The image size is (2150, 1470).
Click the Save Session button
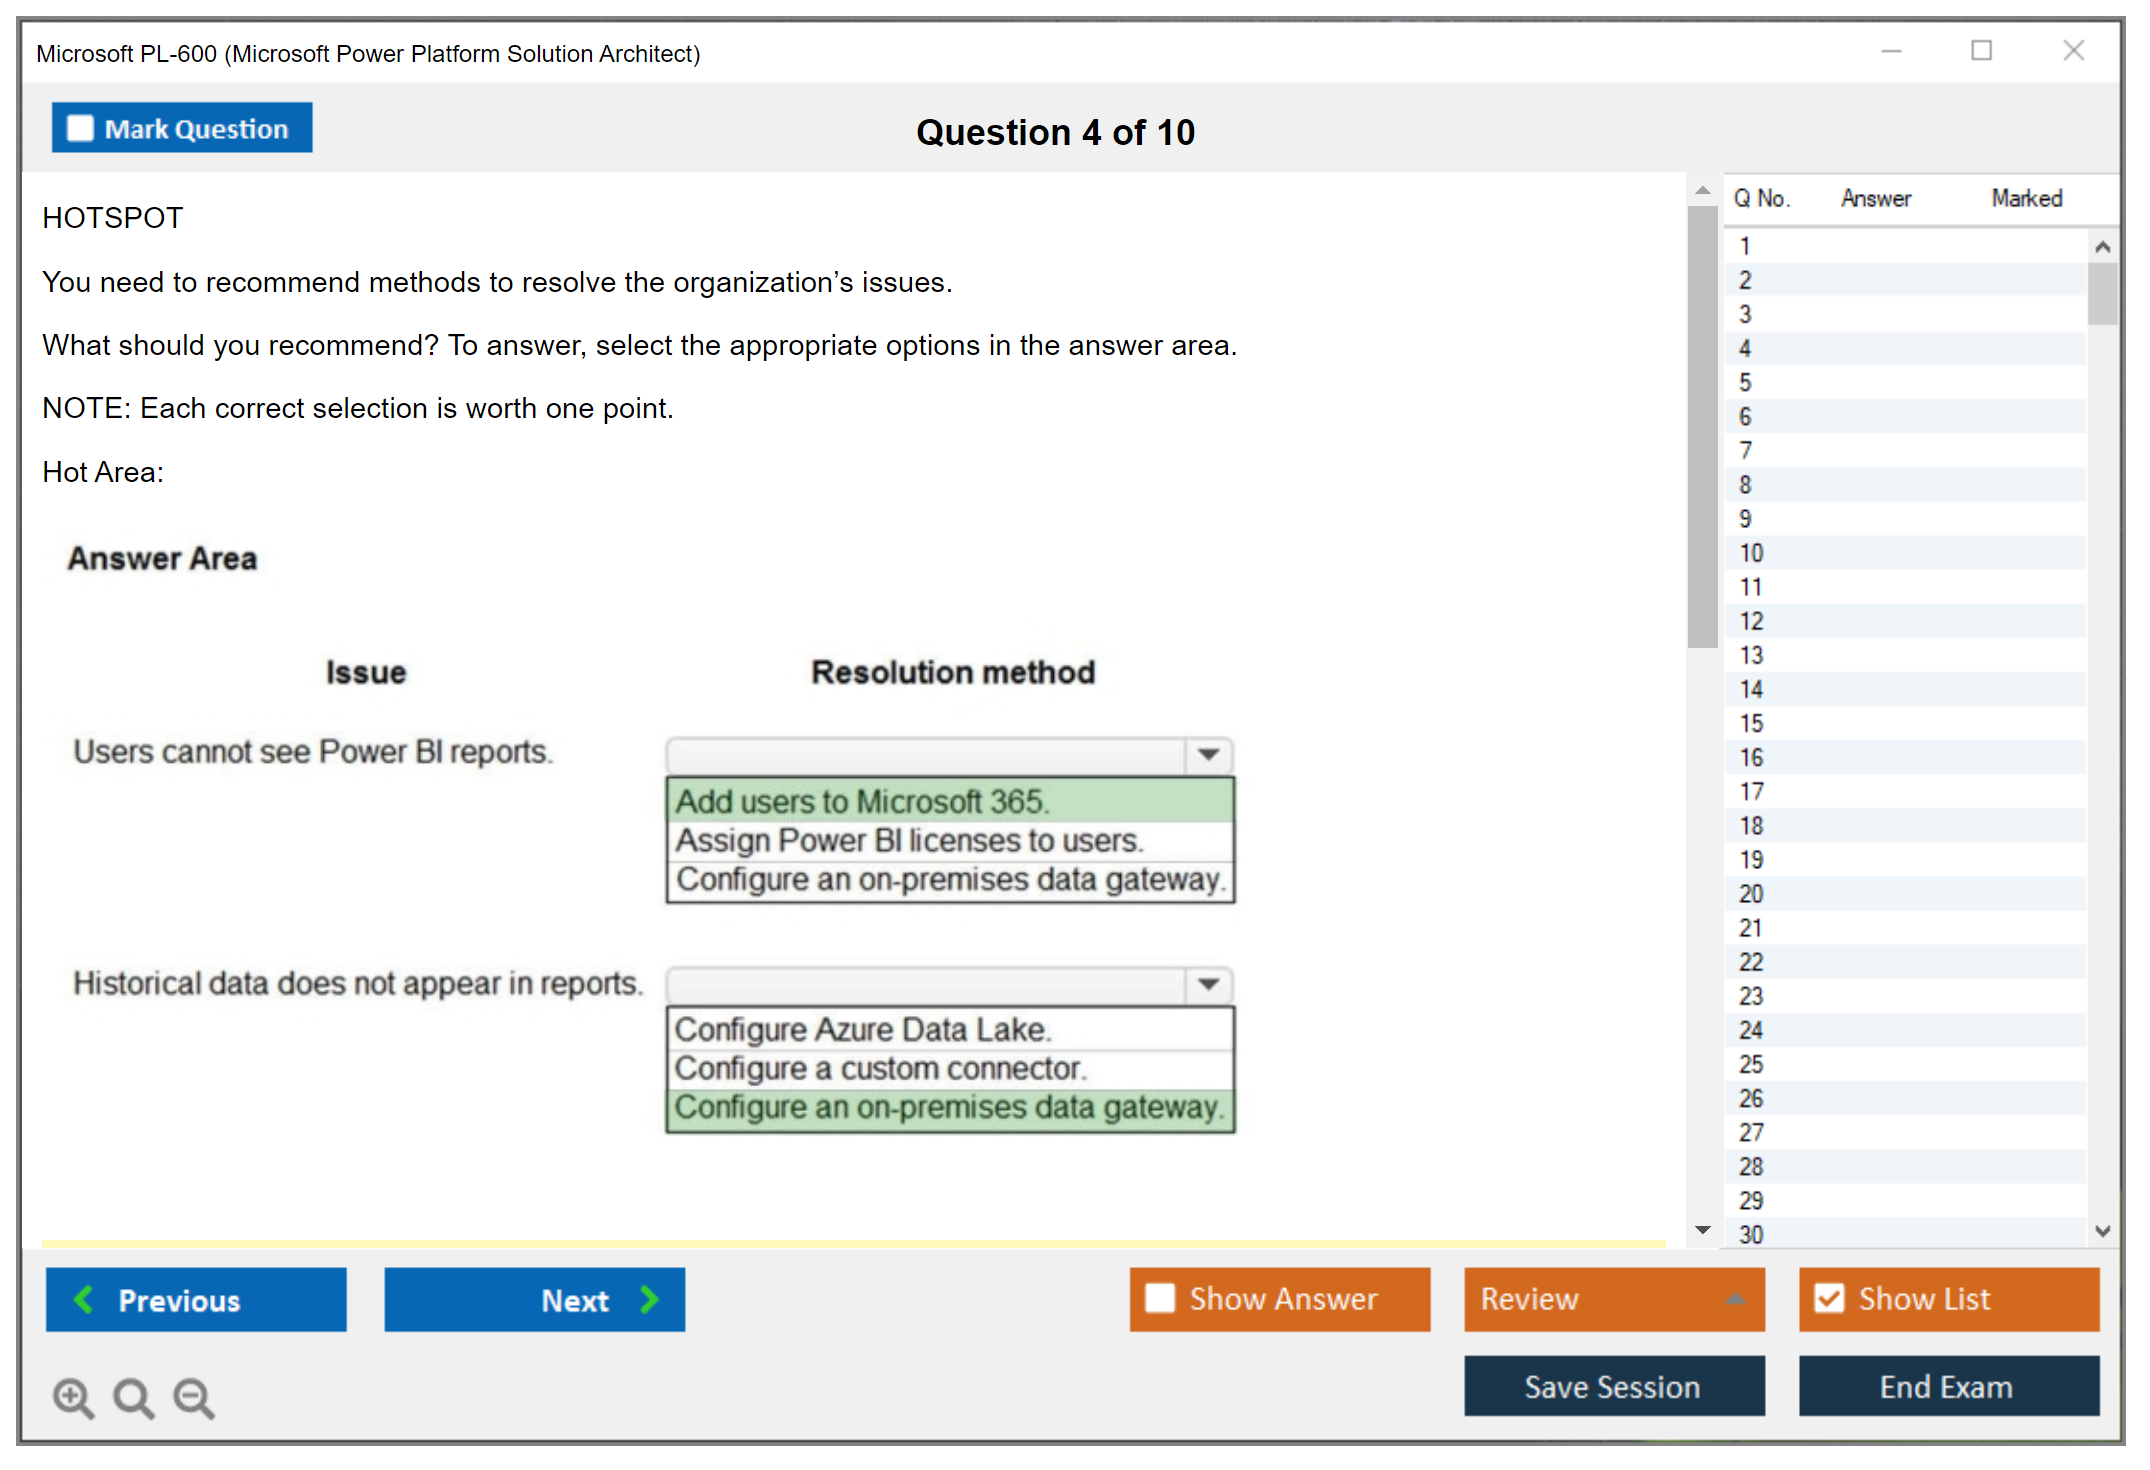coord(1613,1386)
